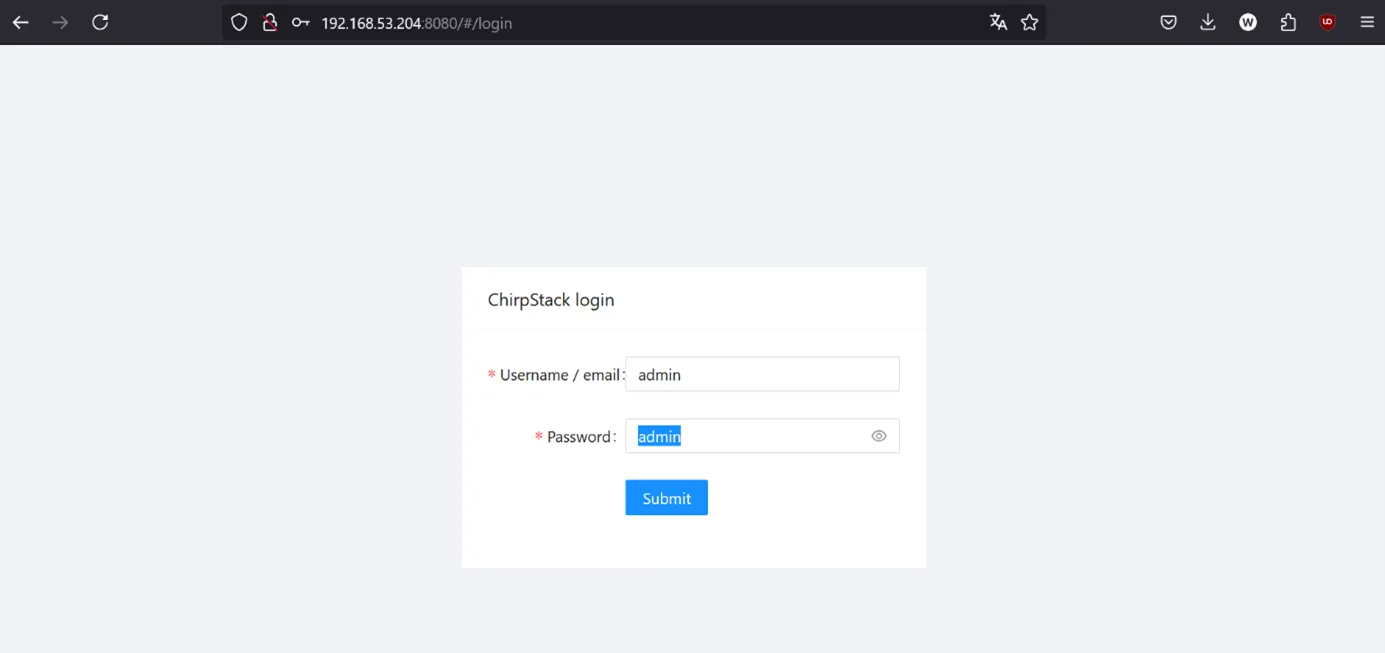1385x653 pixels.
Task: Save page to Pocket
Action: 1168,22
